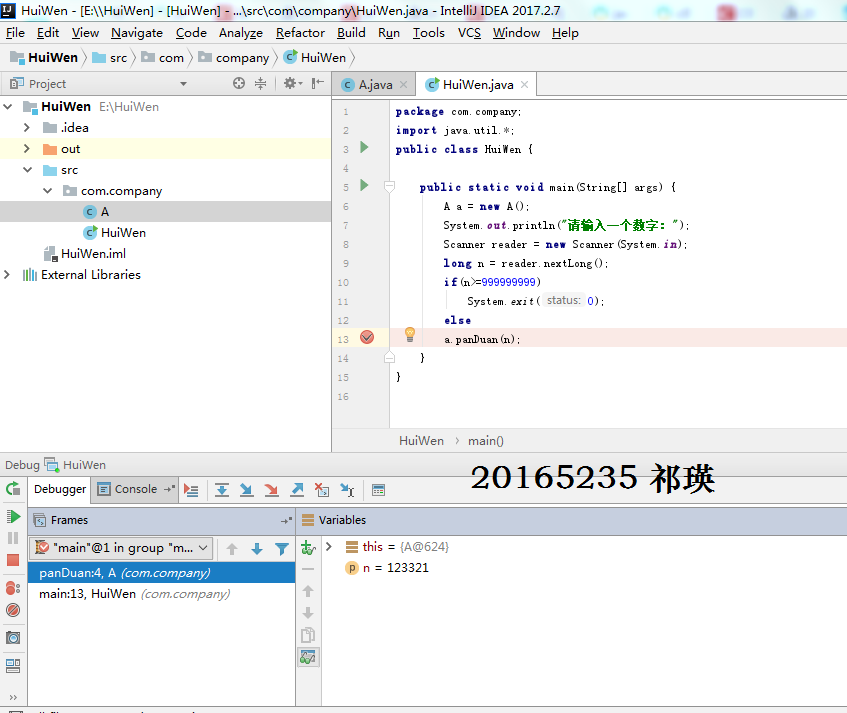Collapse main method fold marker line 5
Image resolution: width=847 pixels, height=713 pixels.
[x=389, y=187]
